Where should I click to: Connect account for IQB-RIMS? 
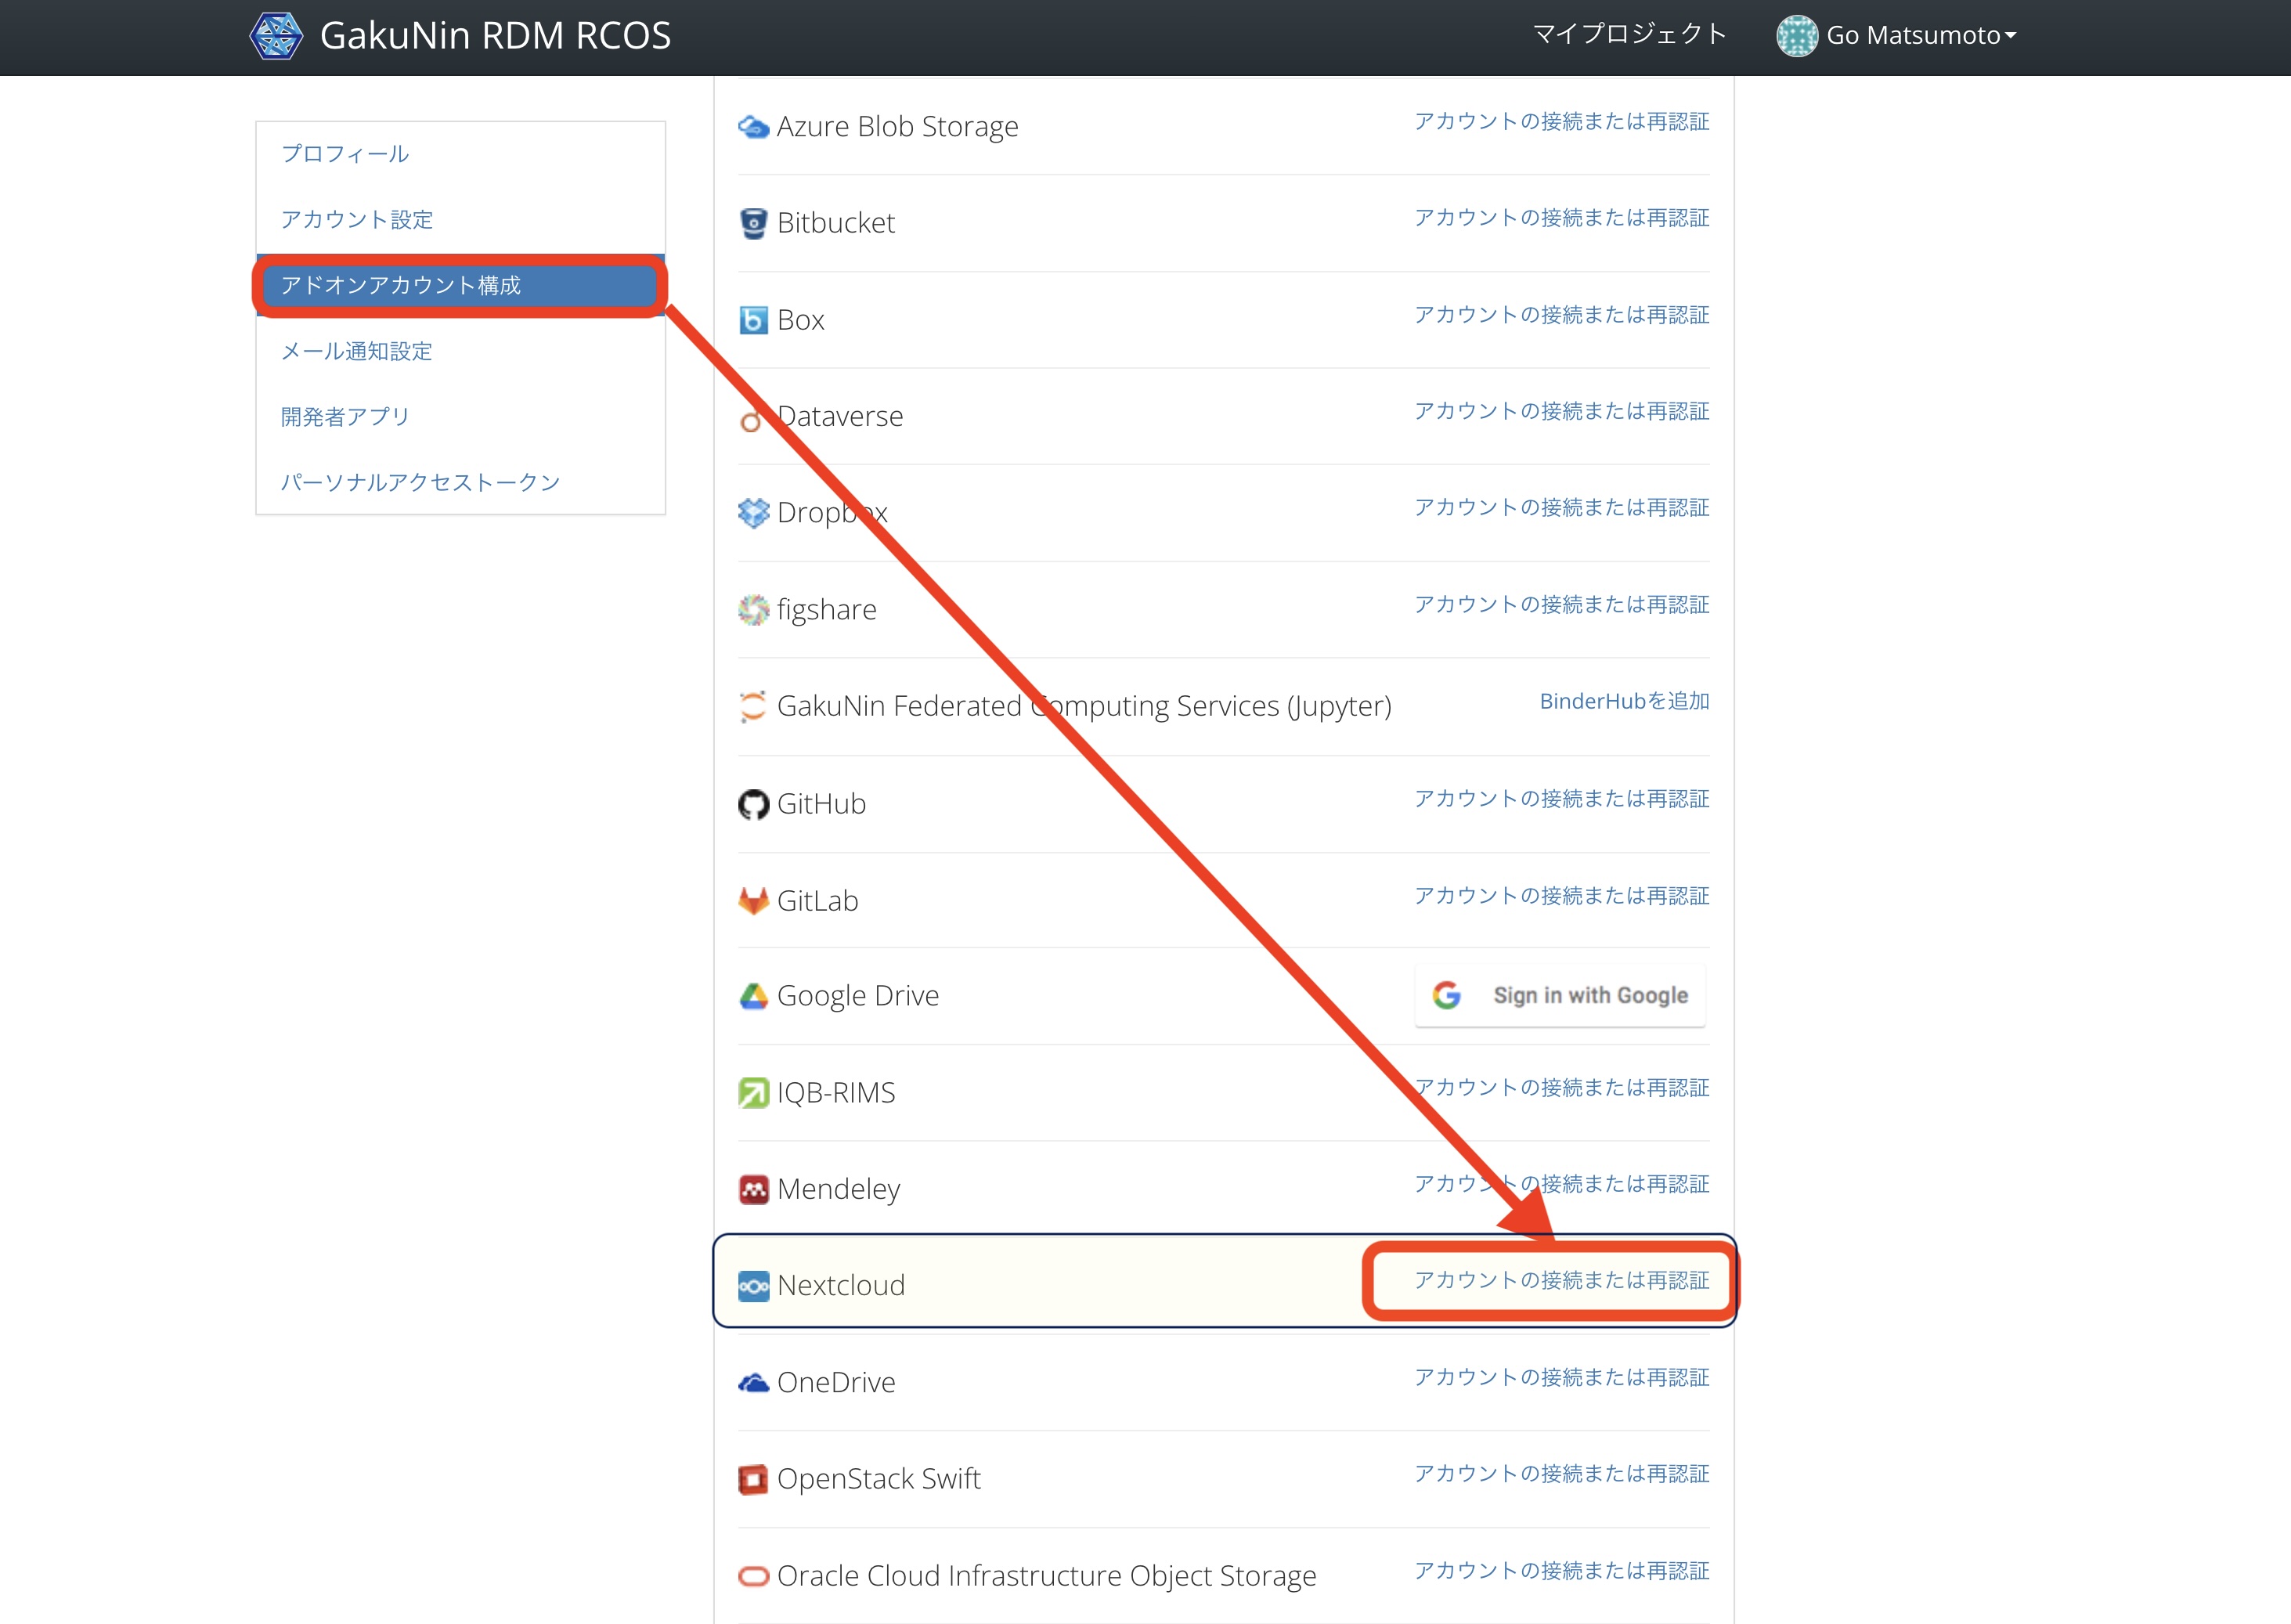1562,1088
